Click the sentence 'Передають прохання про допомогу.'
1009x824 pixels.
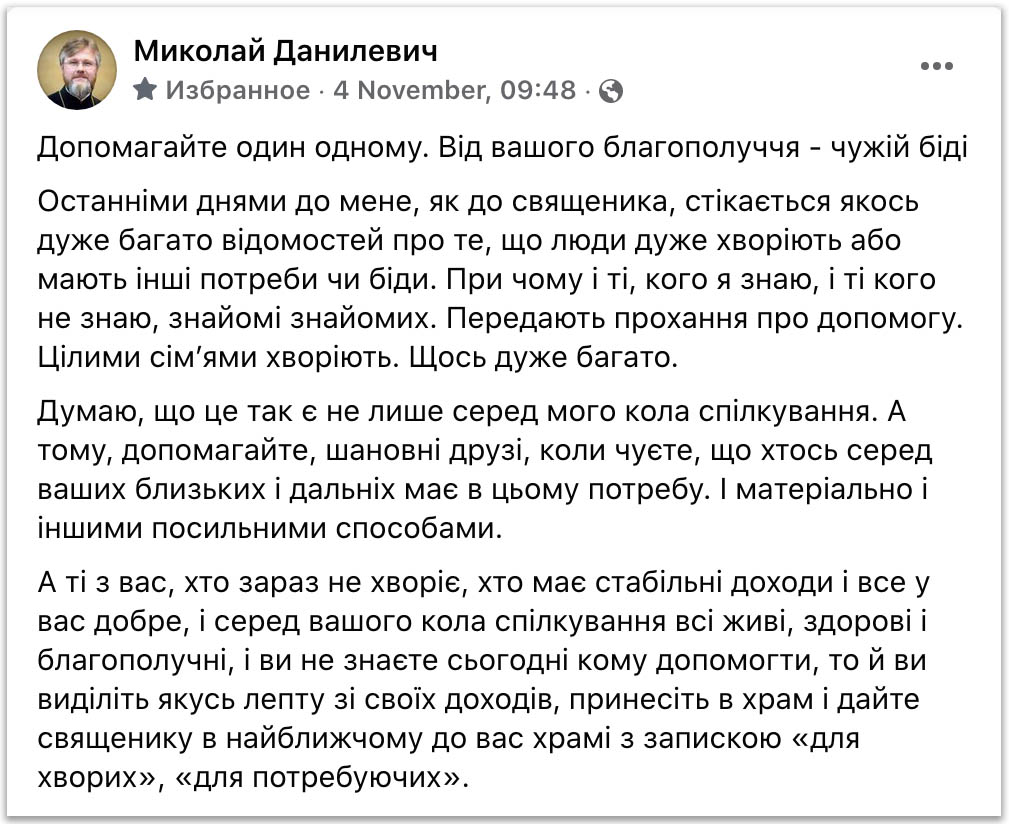click(x=705, y=319)
